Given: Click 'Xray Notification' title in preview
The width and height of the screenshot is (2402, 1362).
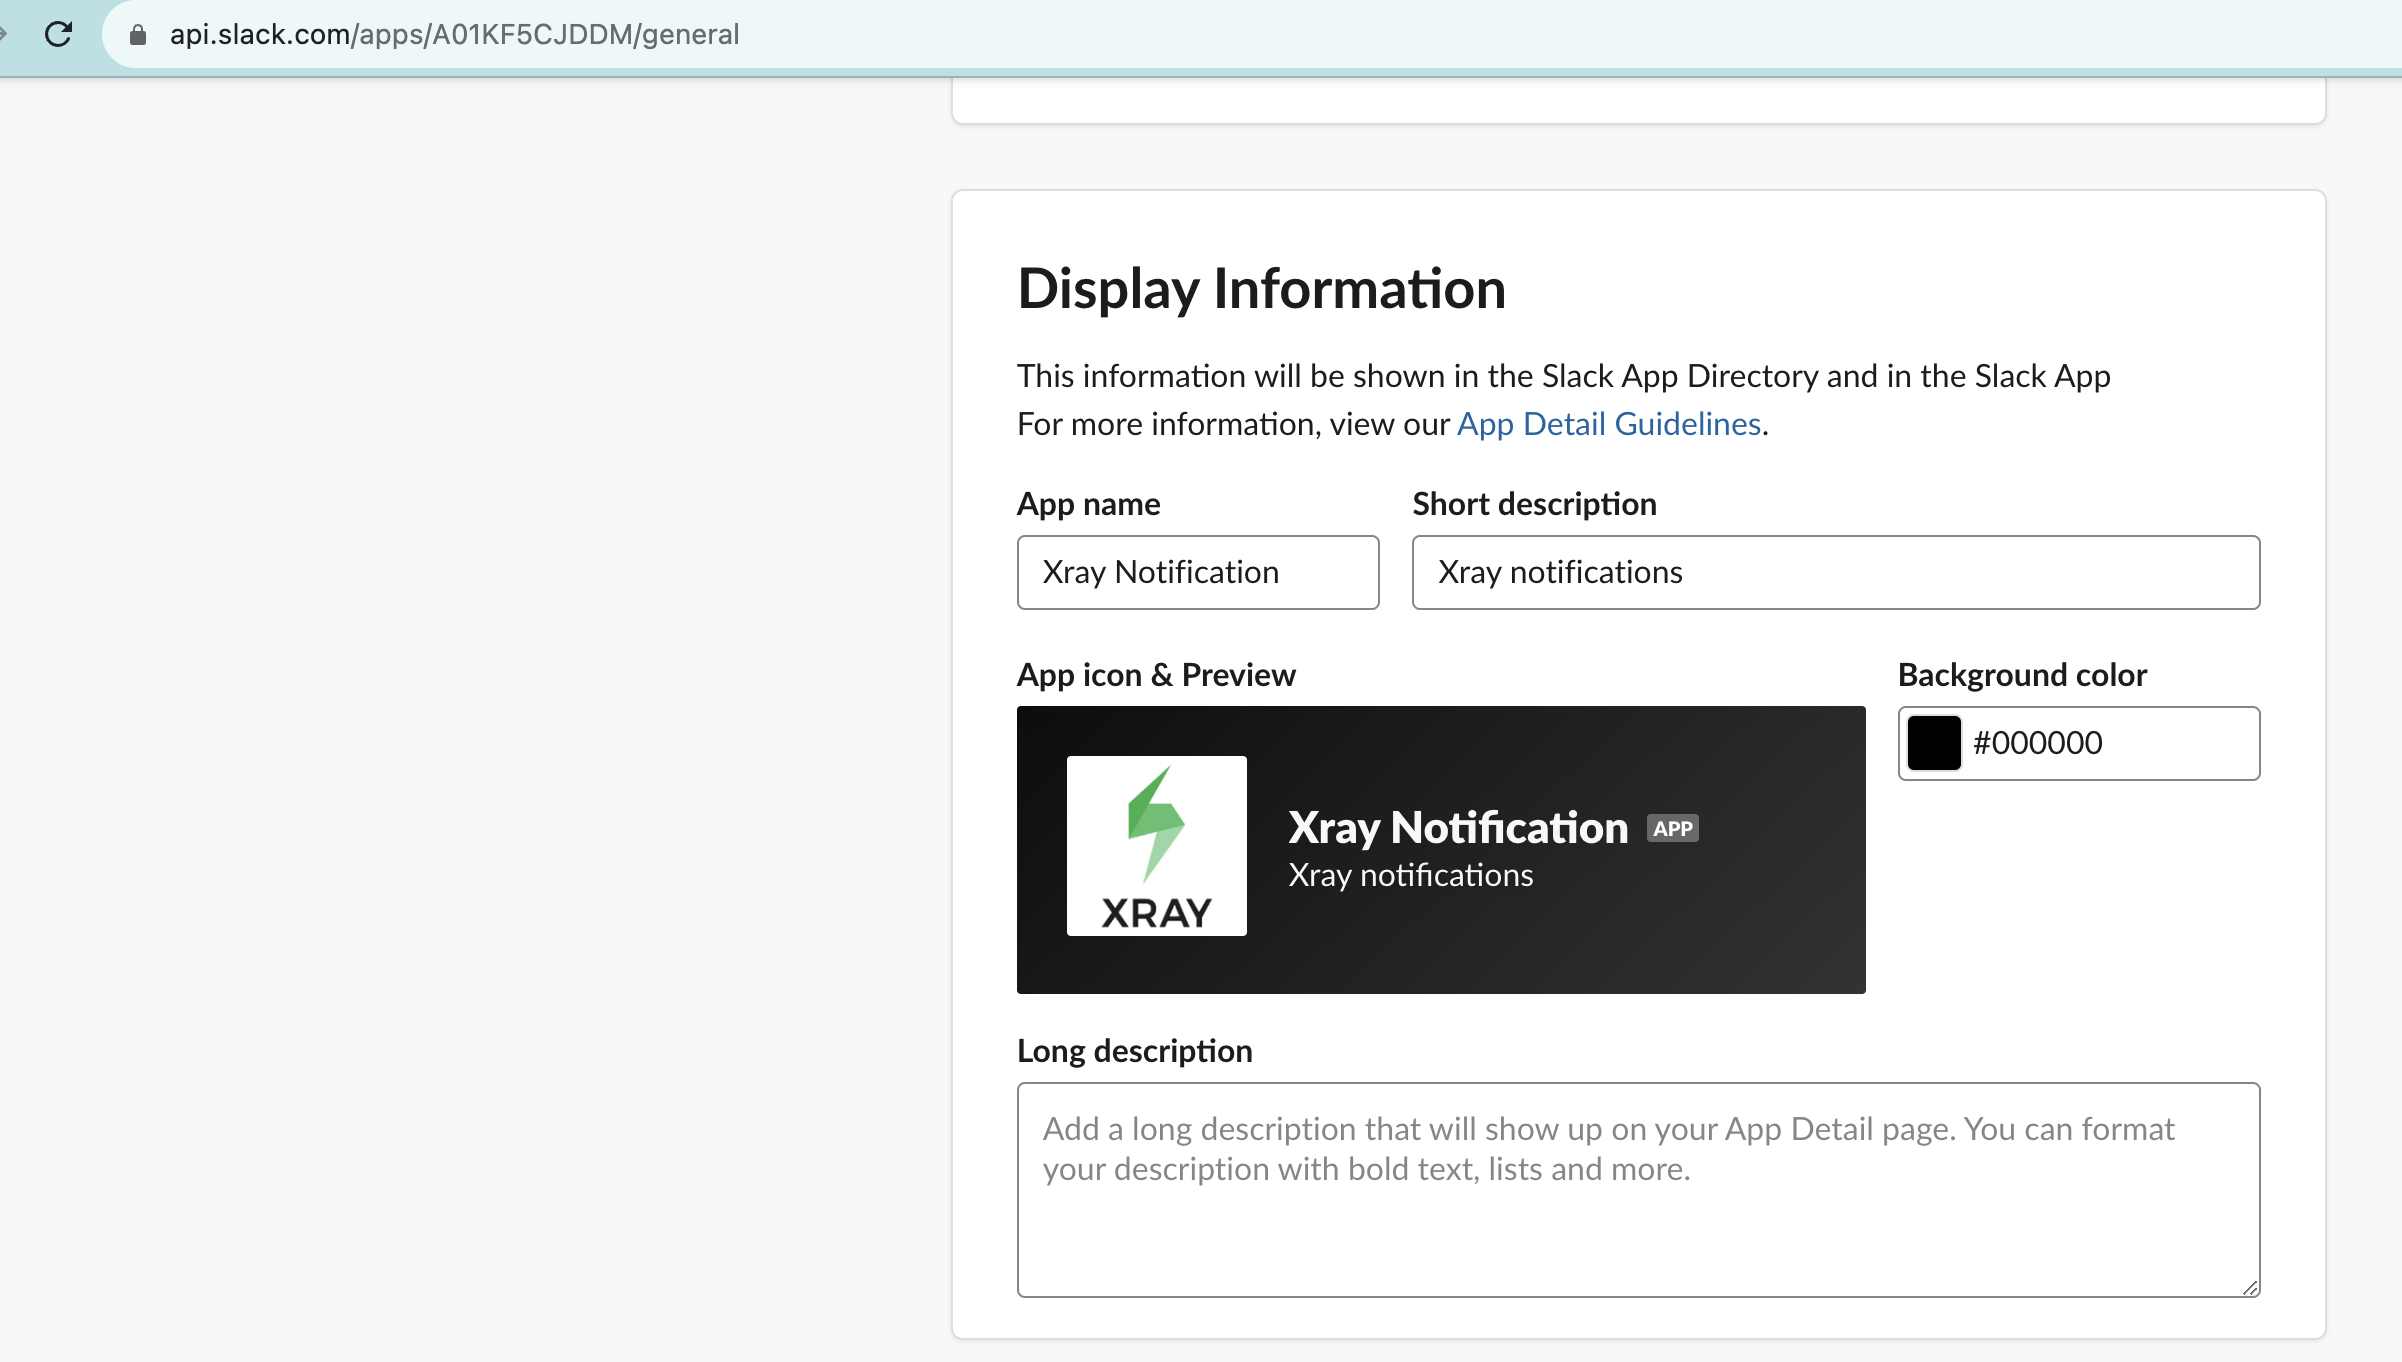Looking at the screenshot, I should pyautogui.click(x=1458, y=828).
